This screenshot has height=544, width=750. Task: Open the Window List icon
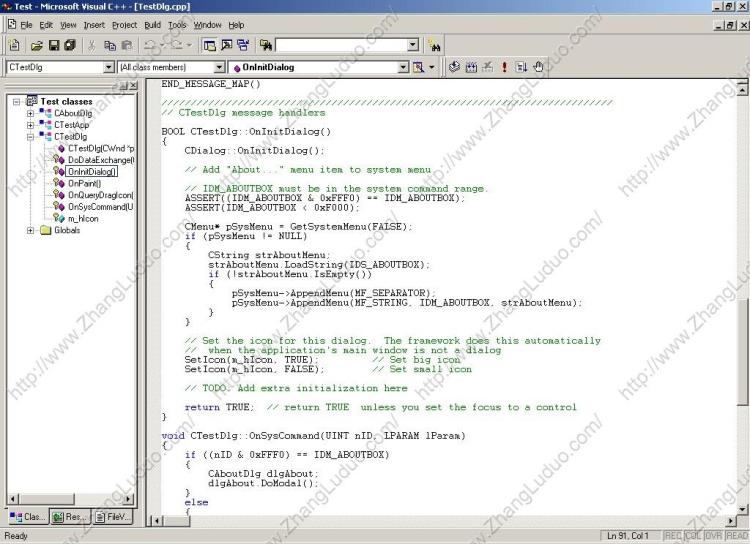pos(243,45)
